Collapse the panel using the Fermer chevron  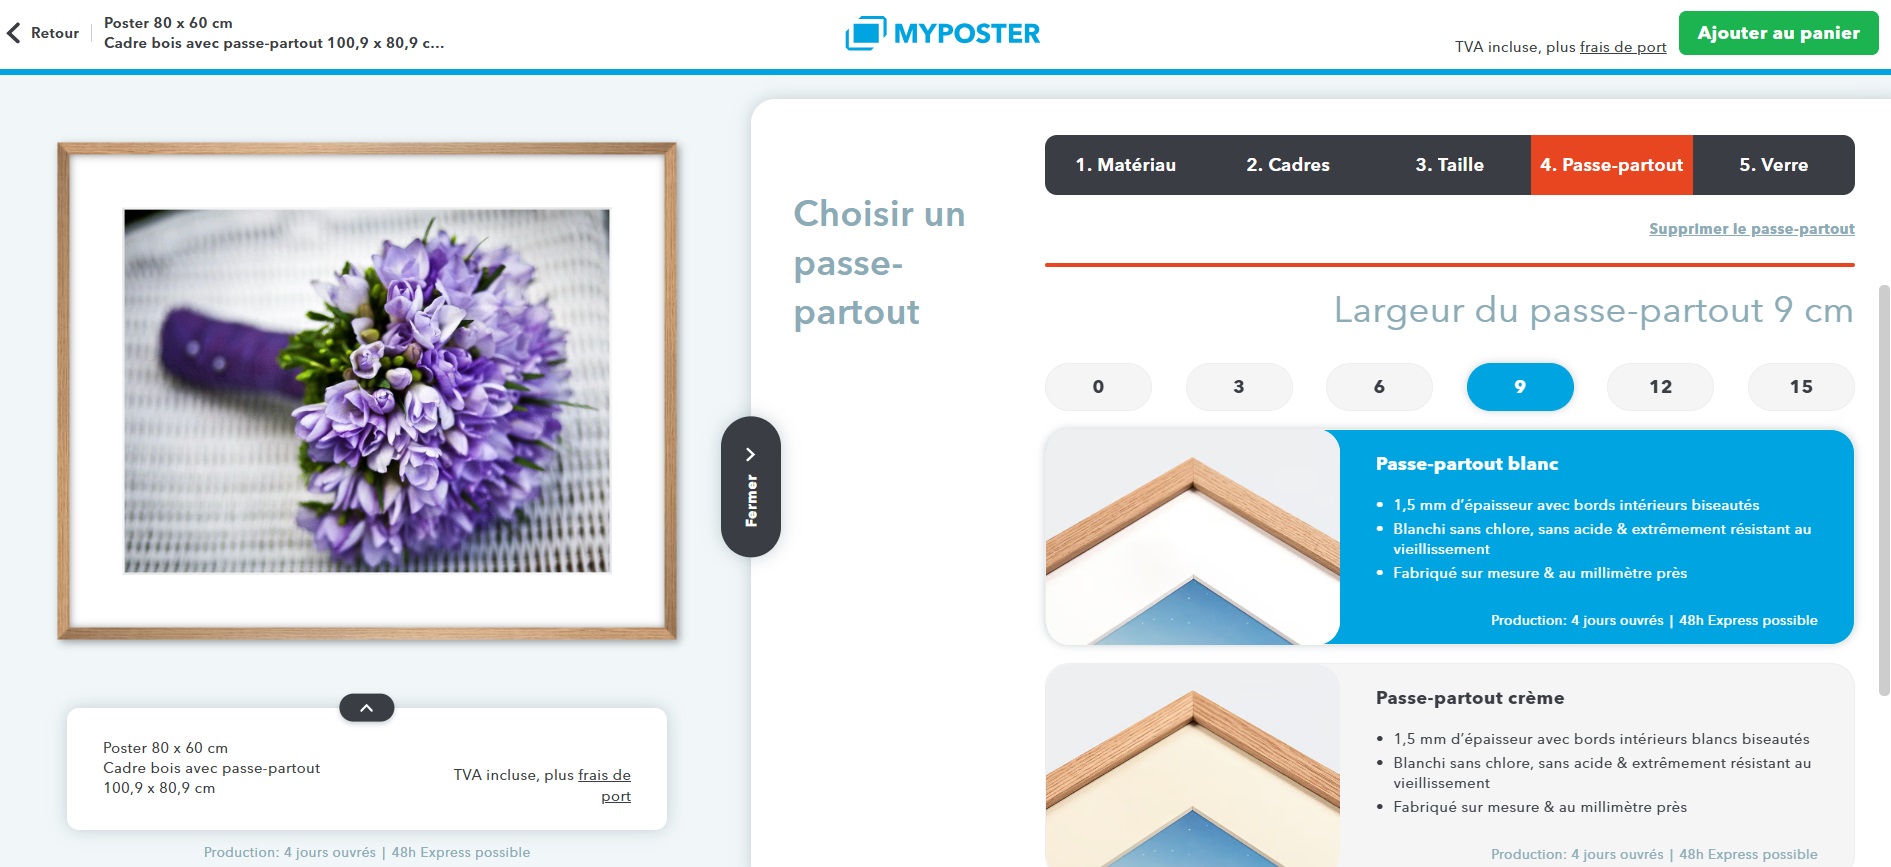[x=751, y=487]
